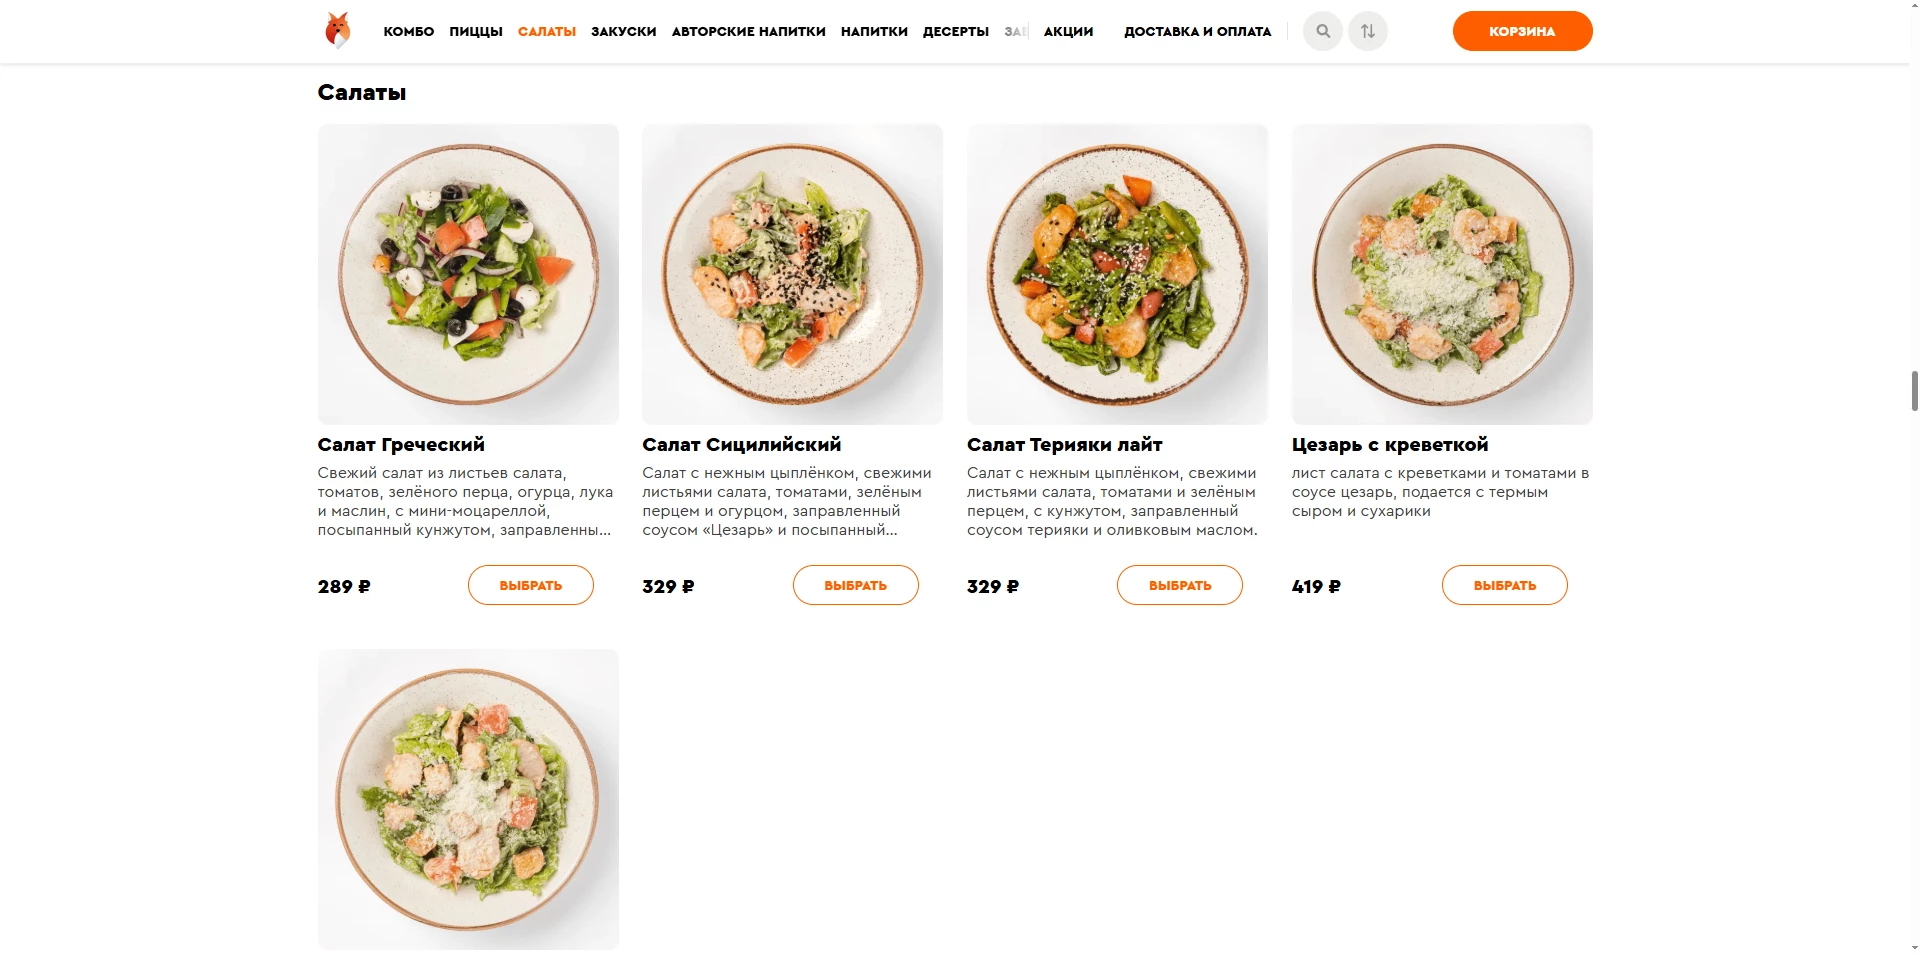The height and width of the screenshot is (953, 1920).
Task: Open the Салат Греческий photo
Action: click(x=468, y=274)
